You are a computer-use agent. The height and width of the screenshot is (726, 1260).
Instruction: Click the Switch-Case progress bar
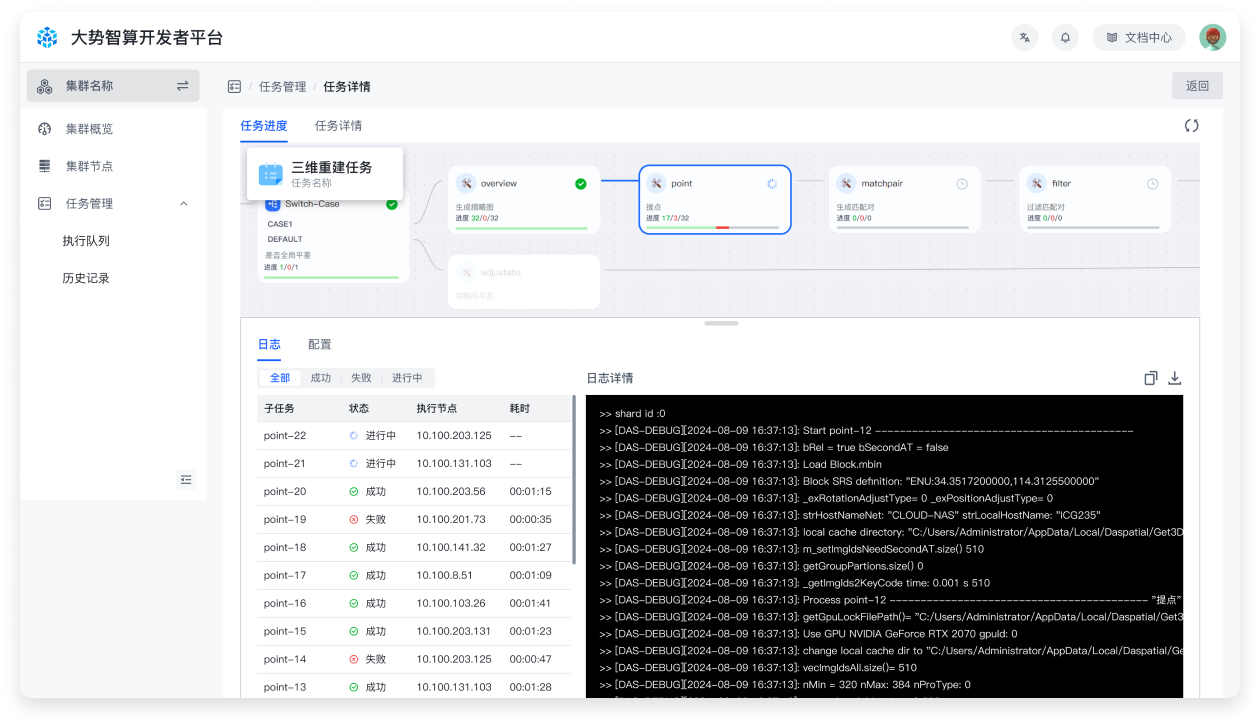331,277
